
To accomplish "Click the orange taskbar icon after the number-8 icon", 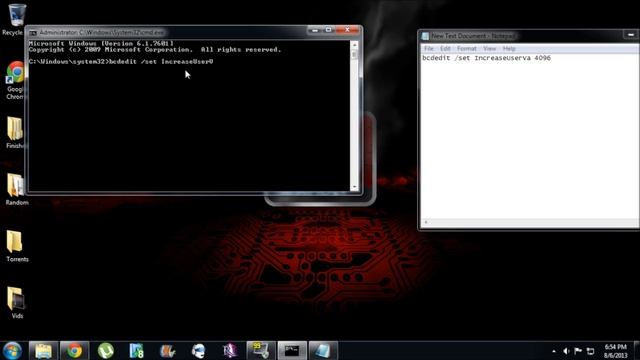I will coord(167,351).
